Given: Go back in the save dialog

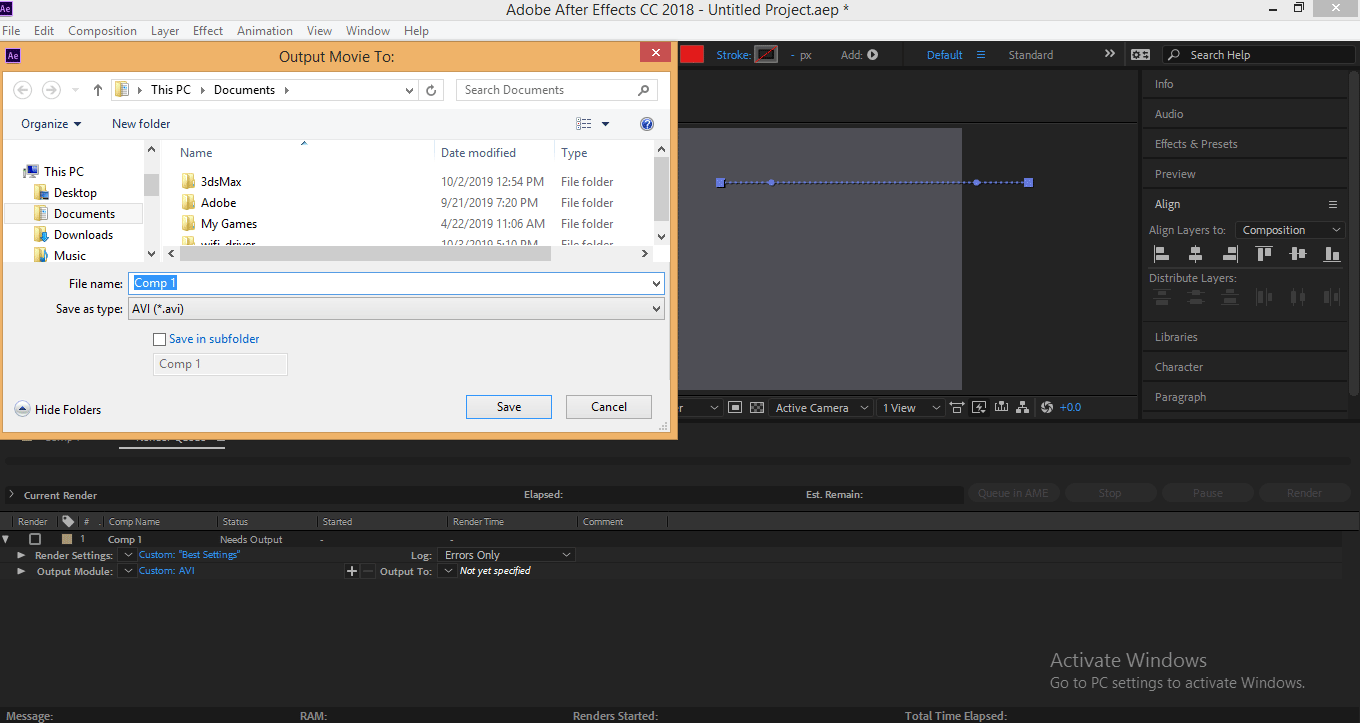Looking at the screenshot, I should tap(22, 90).
